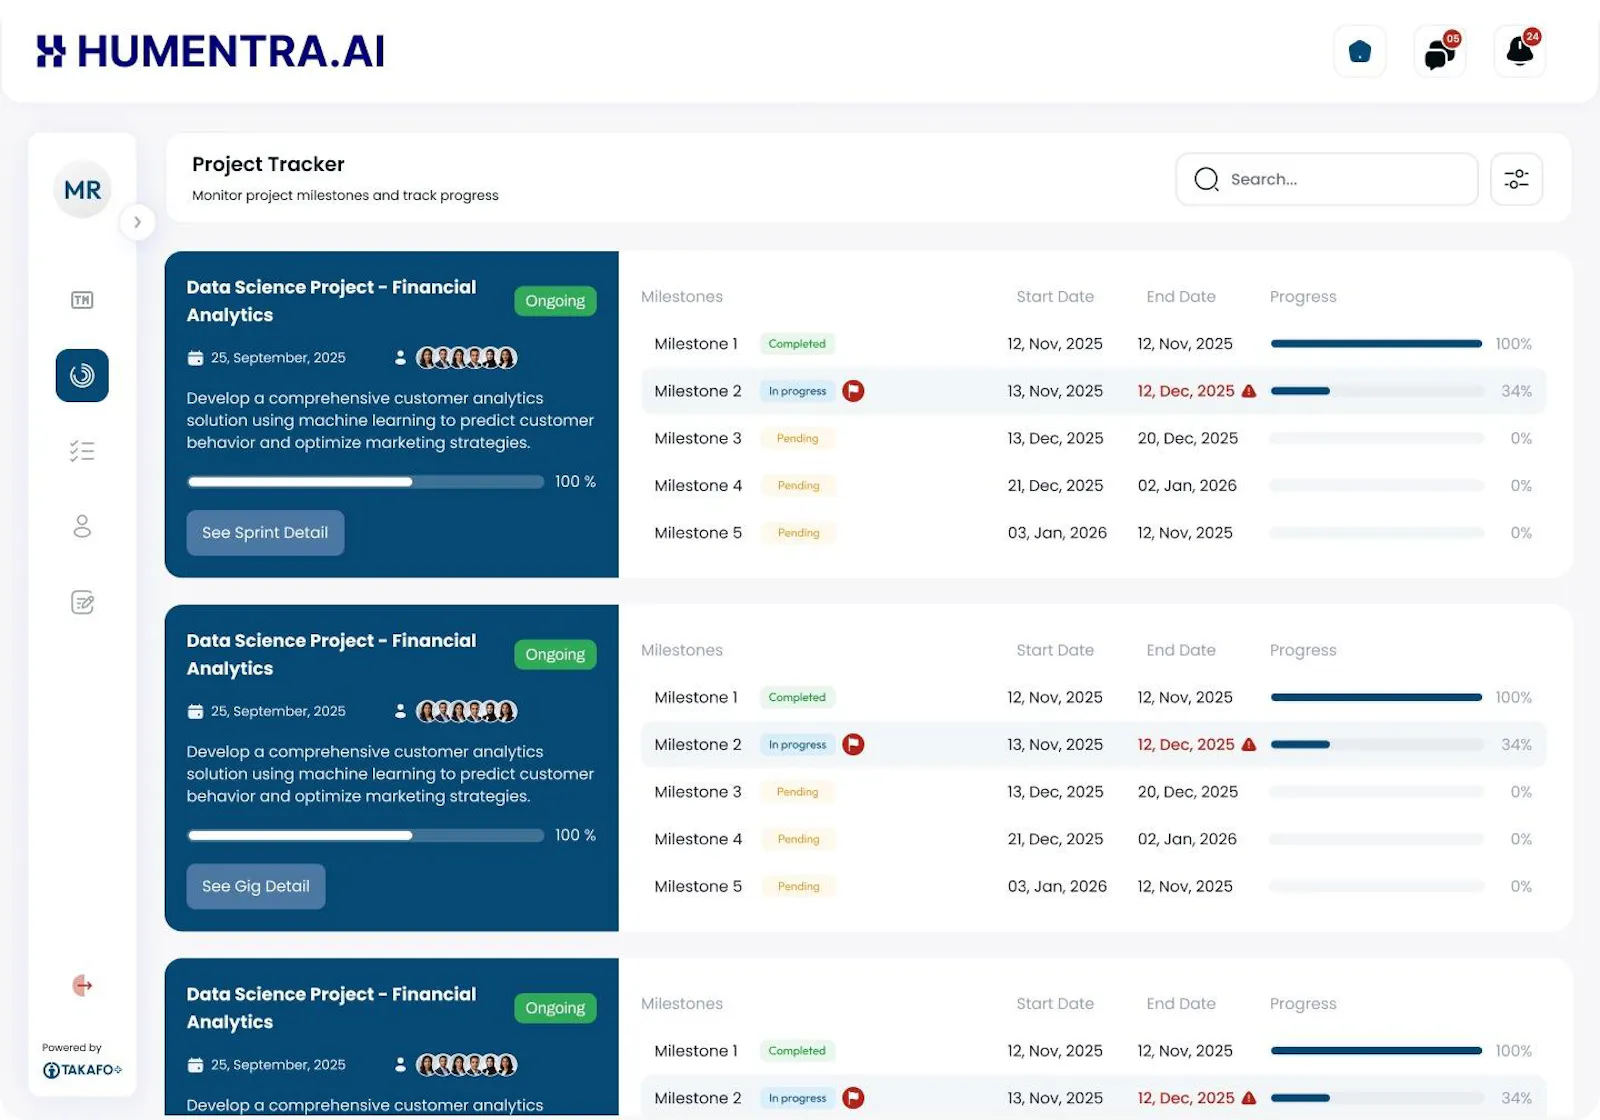
Task: Click See Gig Detail button
Action: 256,886
